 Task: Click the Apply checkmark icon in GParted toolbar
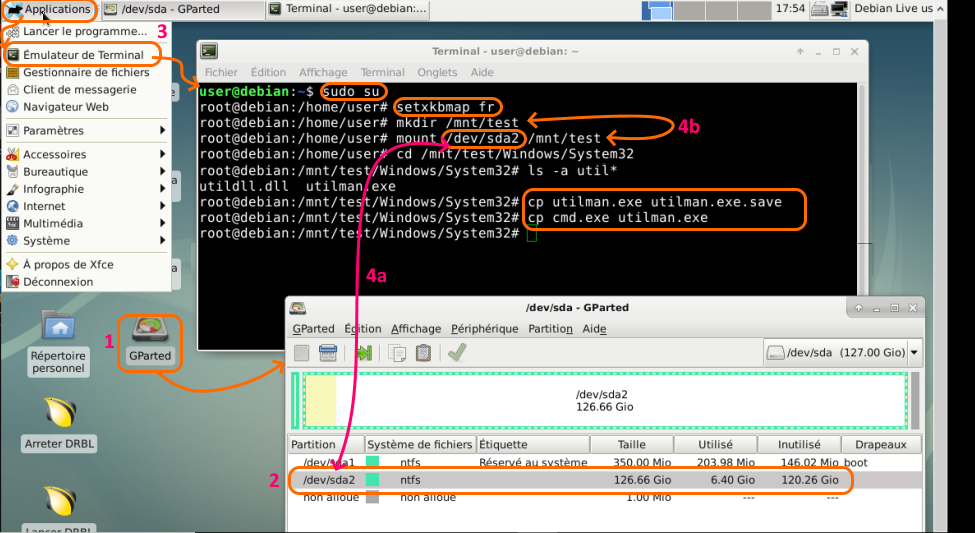coord(457,352)
